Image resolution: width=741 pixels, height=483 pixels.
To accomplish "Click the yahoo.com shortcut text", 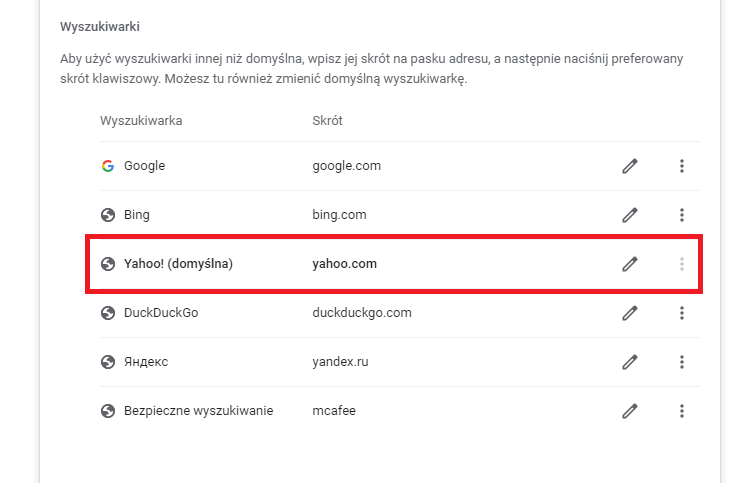I will pos(345,264).
